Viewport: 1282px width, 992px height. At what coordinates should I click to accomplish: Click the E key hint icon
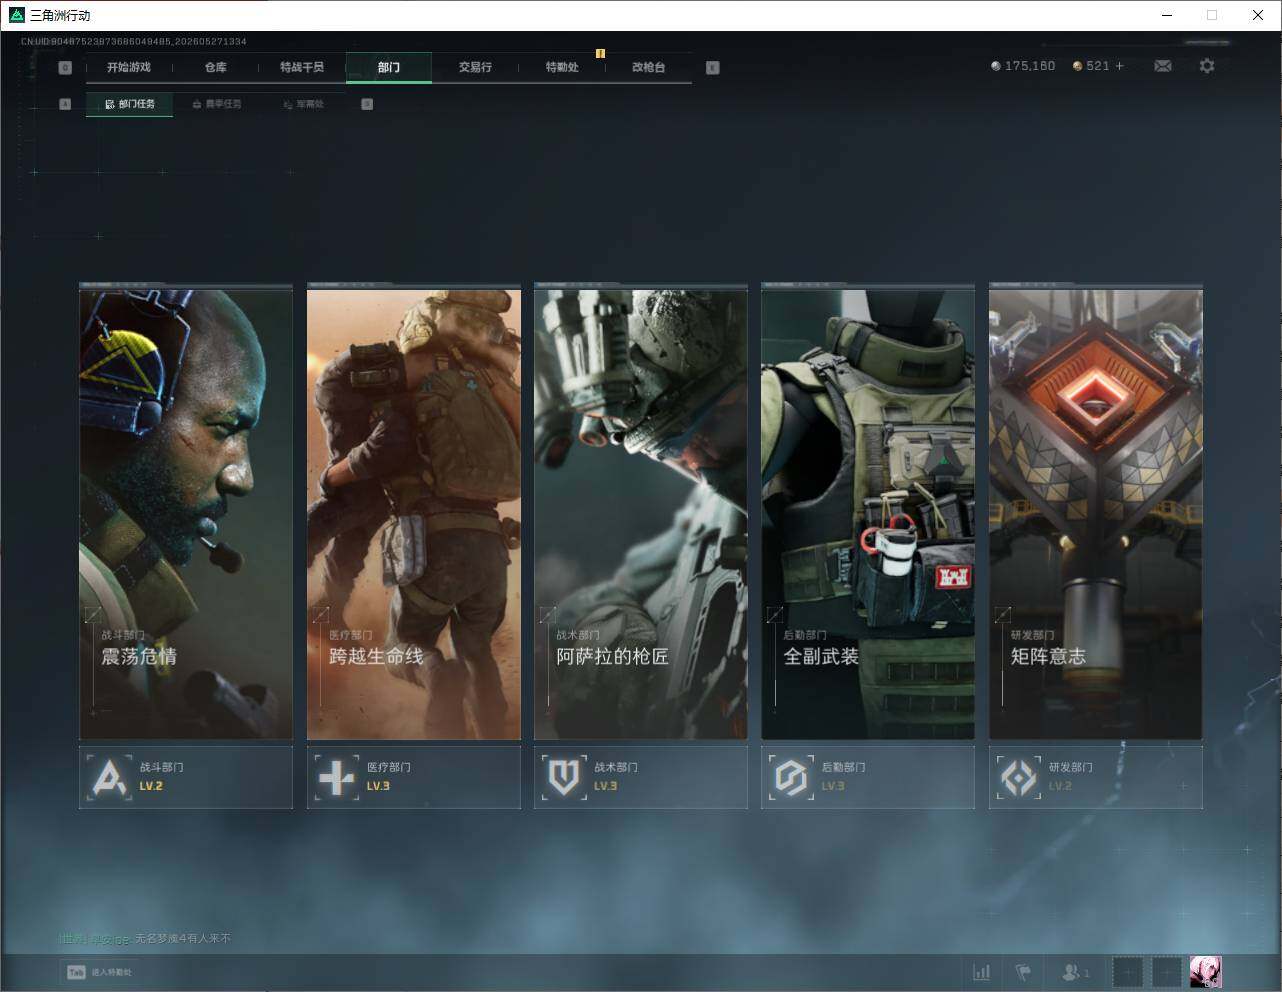[712, 67]
